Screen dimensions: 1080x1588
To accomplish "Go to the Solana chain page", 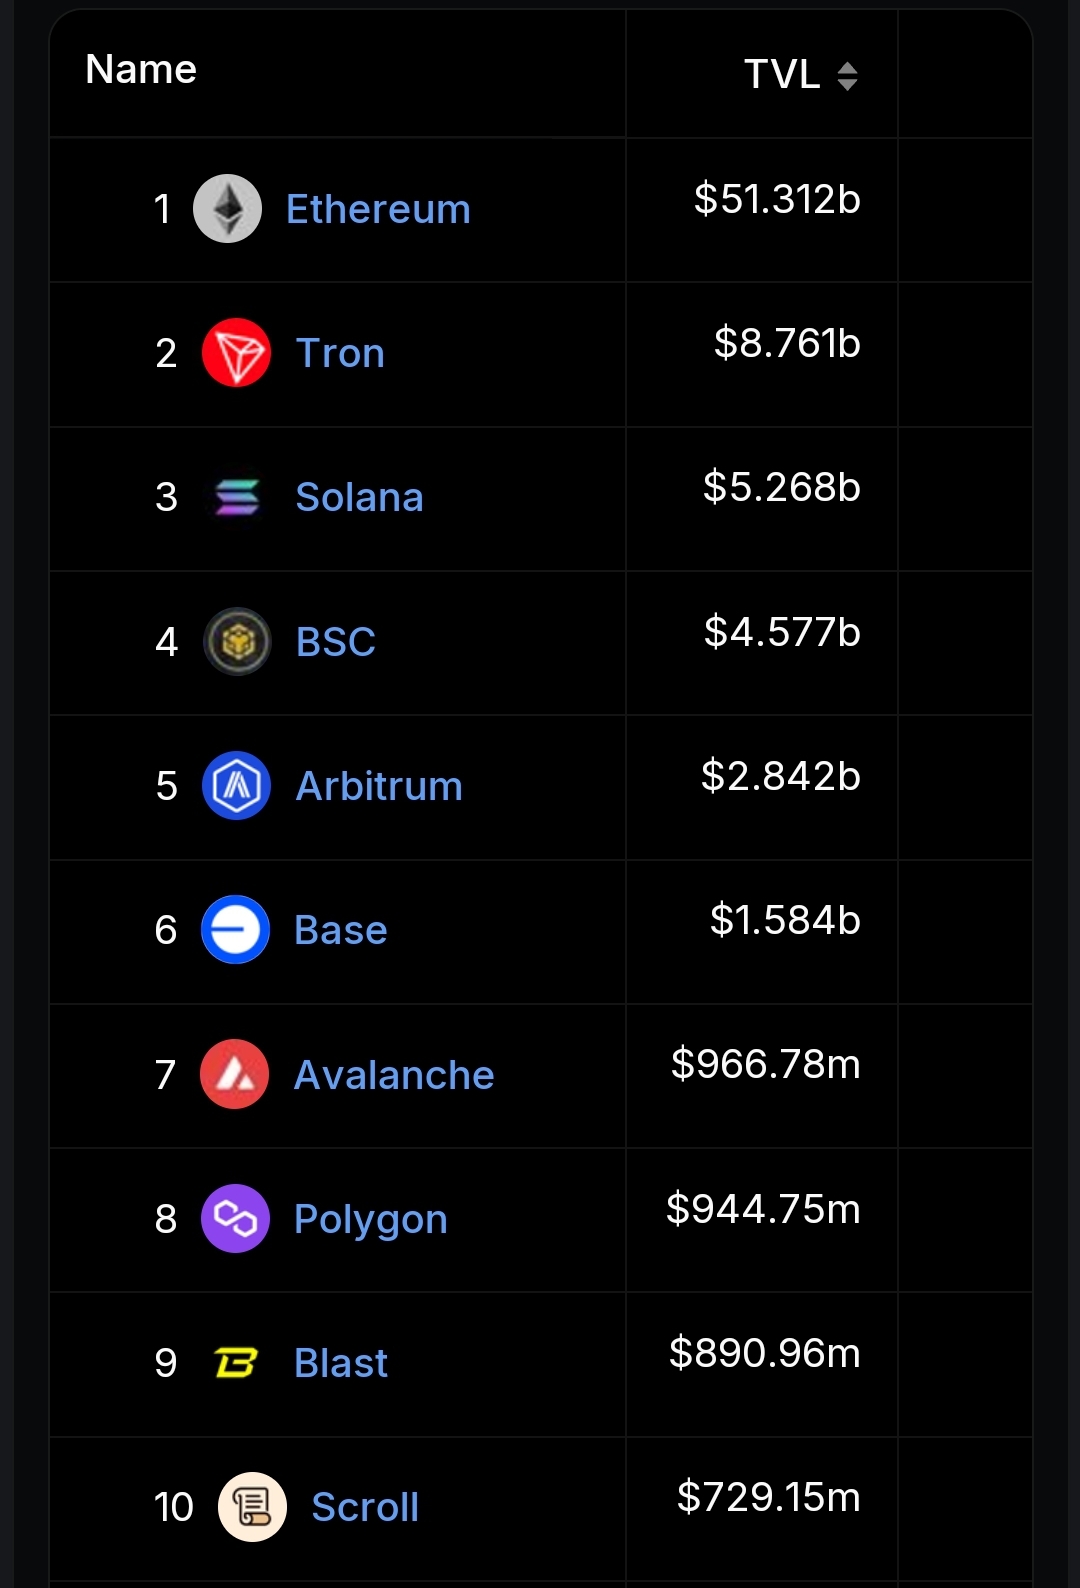I will [359, 498].
